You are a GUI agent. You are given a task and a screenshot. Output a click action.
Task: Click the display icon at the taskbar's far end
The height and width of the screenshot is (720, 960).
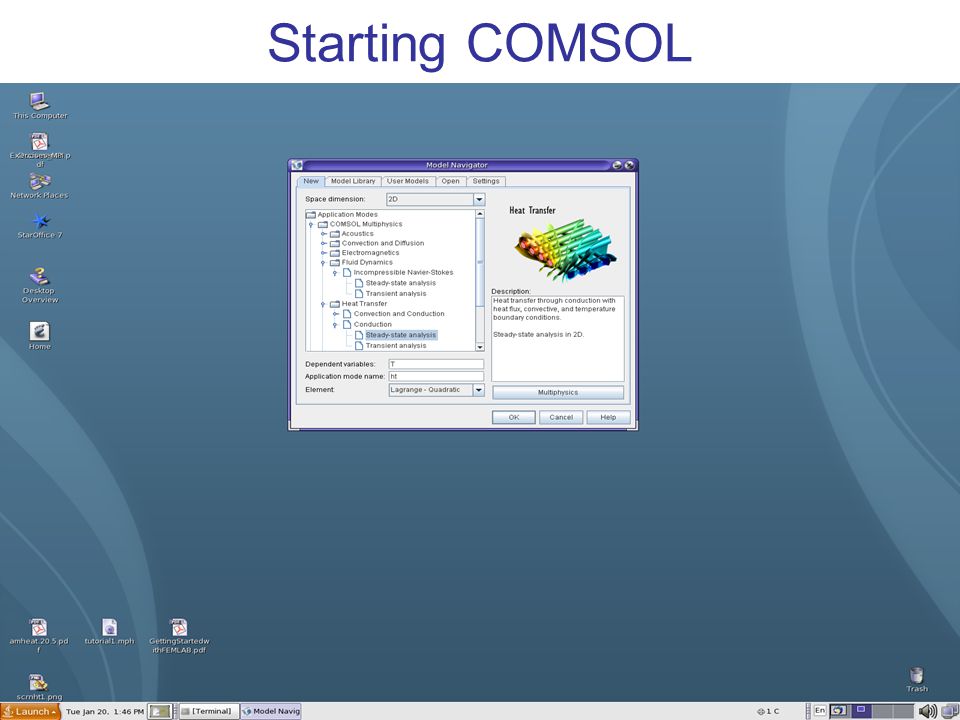click(949, 711)
